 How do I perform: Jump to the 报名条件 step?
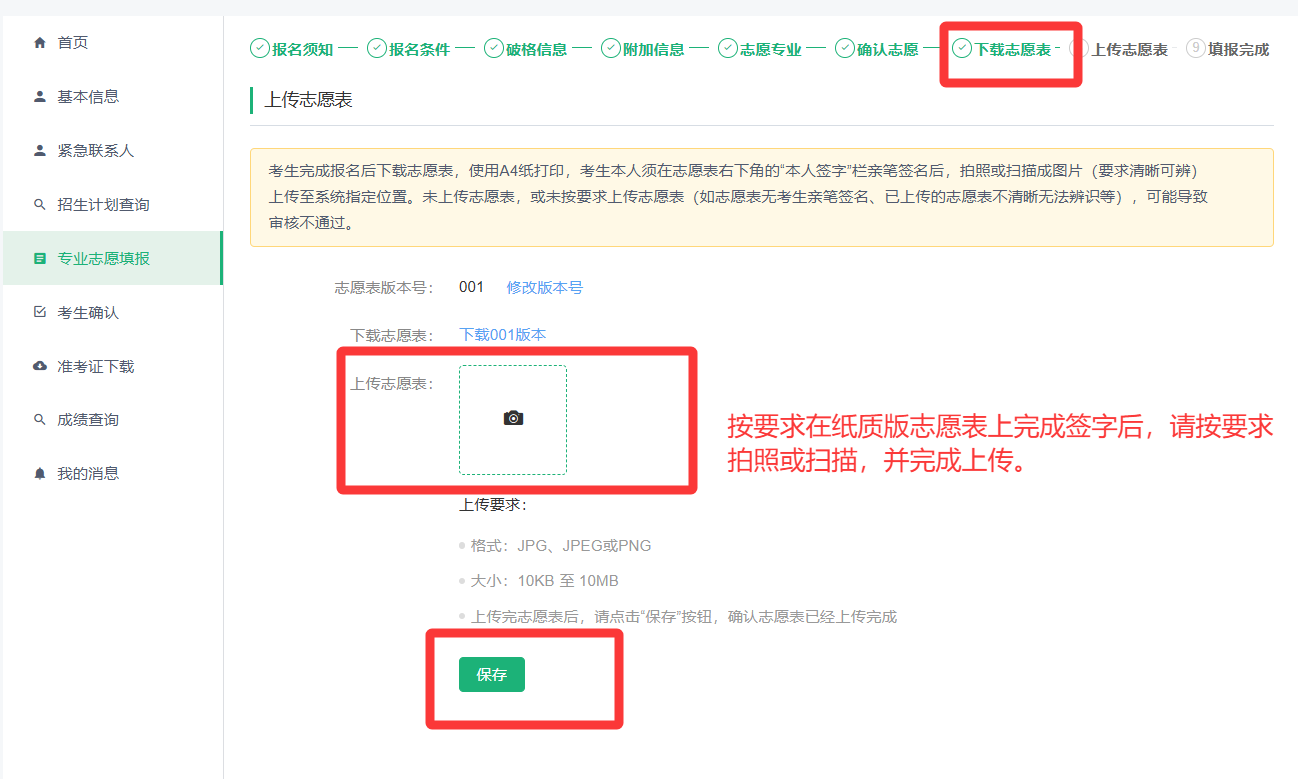(x=419, y=49)
